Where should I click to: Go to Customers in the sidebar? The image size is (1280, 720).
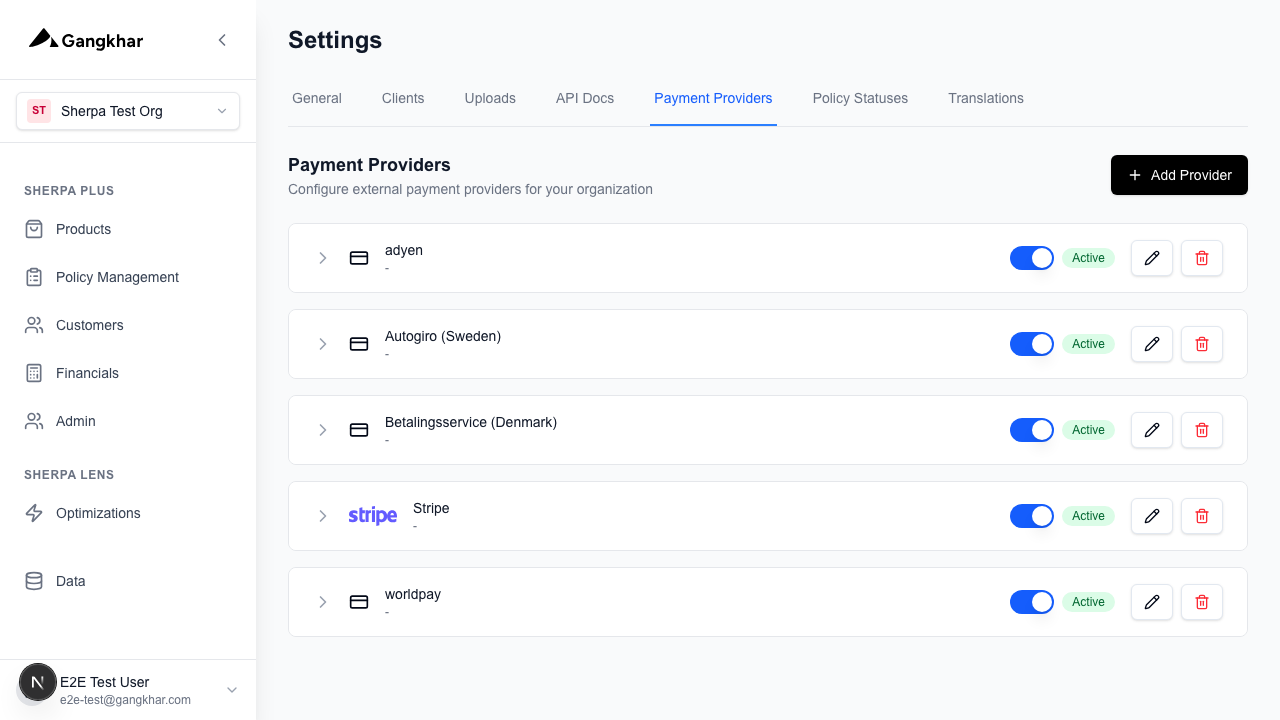pos(128,325)
